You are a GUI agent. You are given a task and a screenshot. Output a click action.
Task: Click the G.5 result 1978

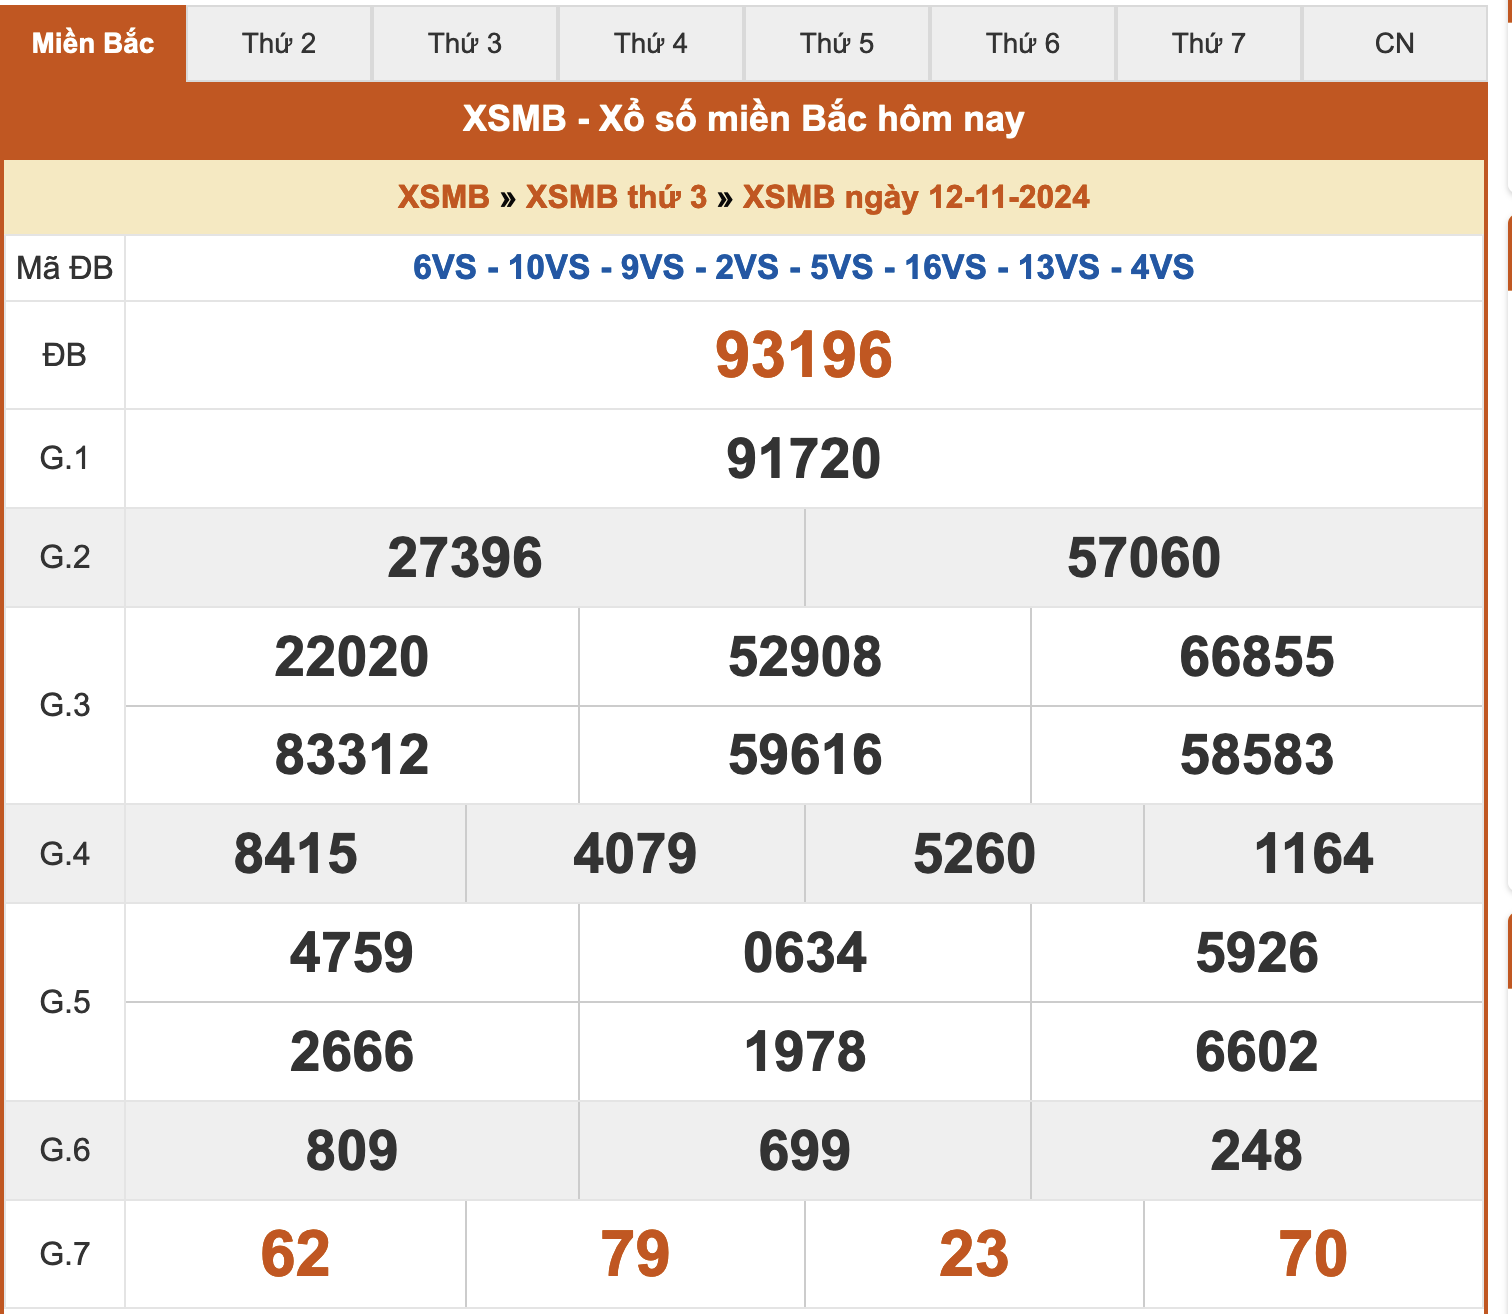pos(805,1052)
